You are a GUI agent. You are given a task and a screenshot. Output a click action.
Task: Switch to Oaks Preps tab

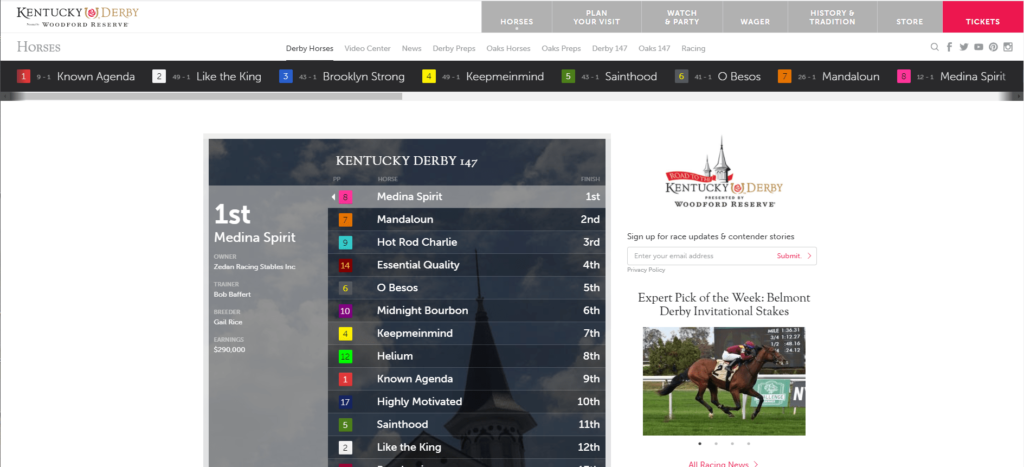pos(561,48)
